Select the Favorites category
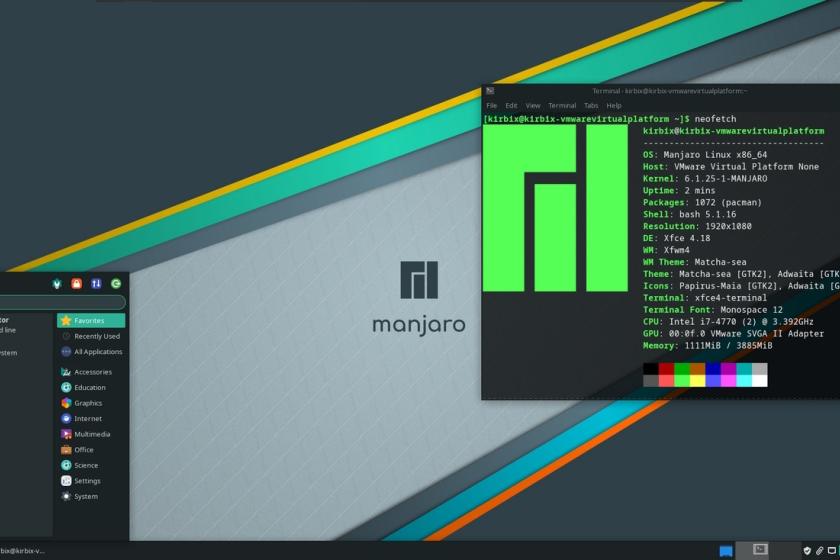This screenshot has width=840, height=560. 91,320
